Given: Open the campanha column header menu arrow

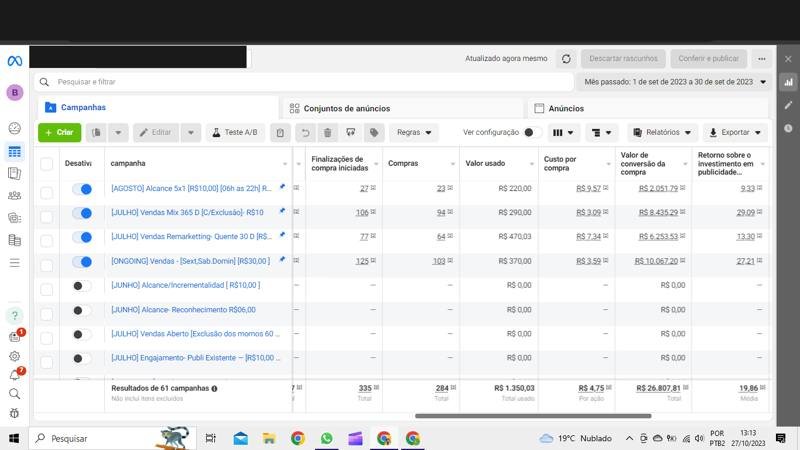Looking at the screenshot, I should 285,164.
